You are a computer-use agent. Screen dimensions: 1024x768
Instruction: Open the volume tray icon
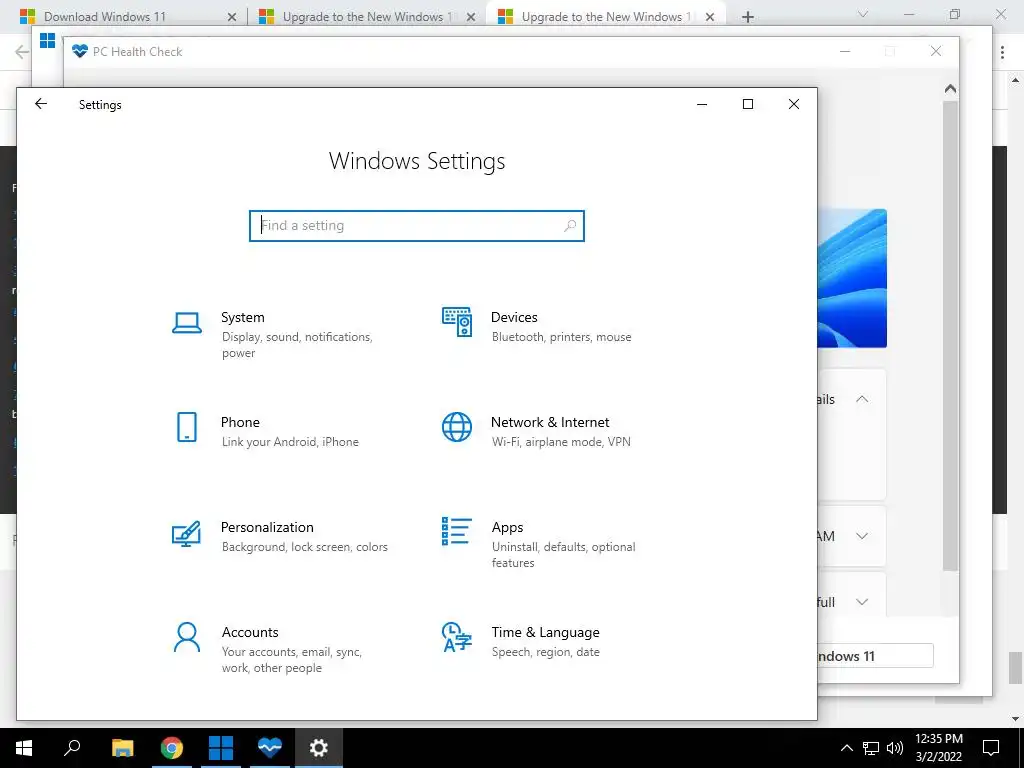click(x=895, y=748)
